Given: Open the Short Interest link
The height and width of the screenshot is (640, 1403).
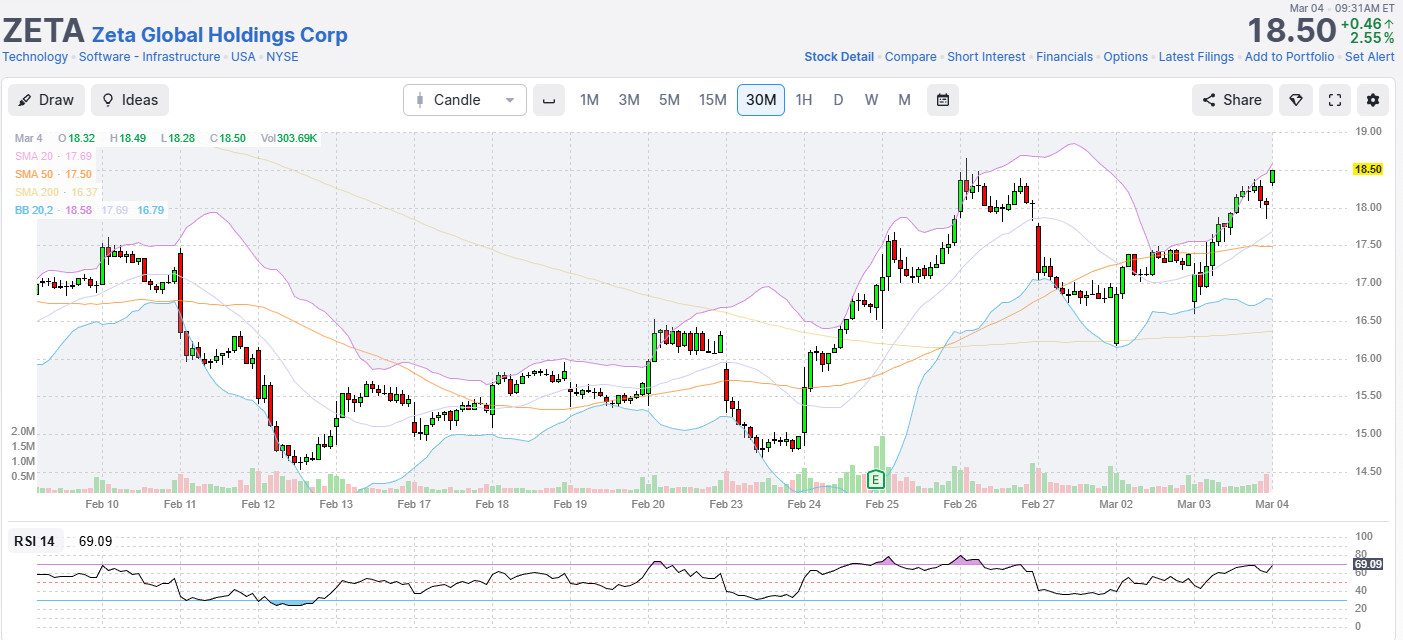Looking at the screenshot, I should (x=986, y=57).
